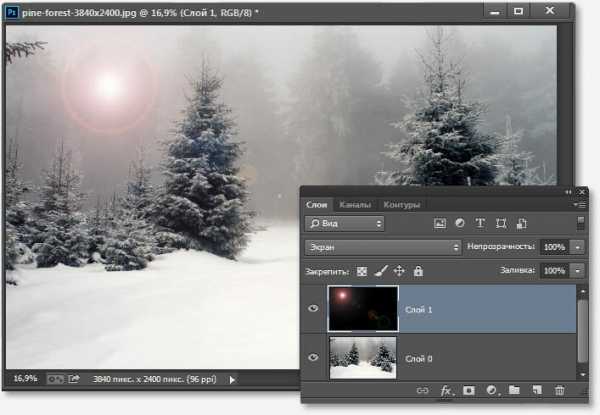600x415 pixels.
Task: Maximize the pine-forest document window
Action: click(x=518, y=11)
